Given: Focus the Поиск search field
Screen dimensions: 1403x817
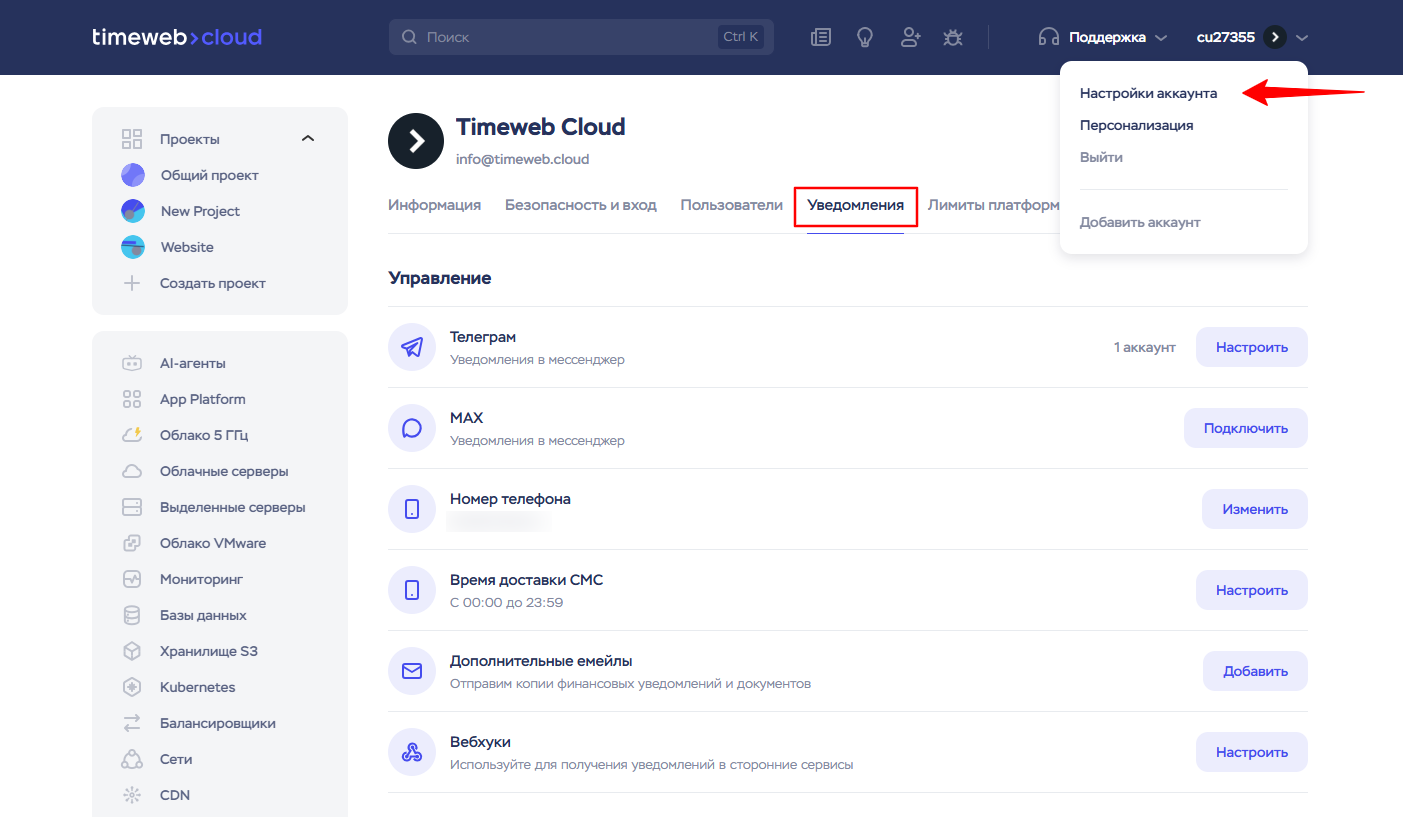Looking at the screenshot, I should pyautogui.click(x=581, y=37).
